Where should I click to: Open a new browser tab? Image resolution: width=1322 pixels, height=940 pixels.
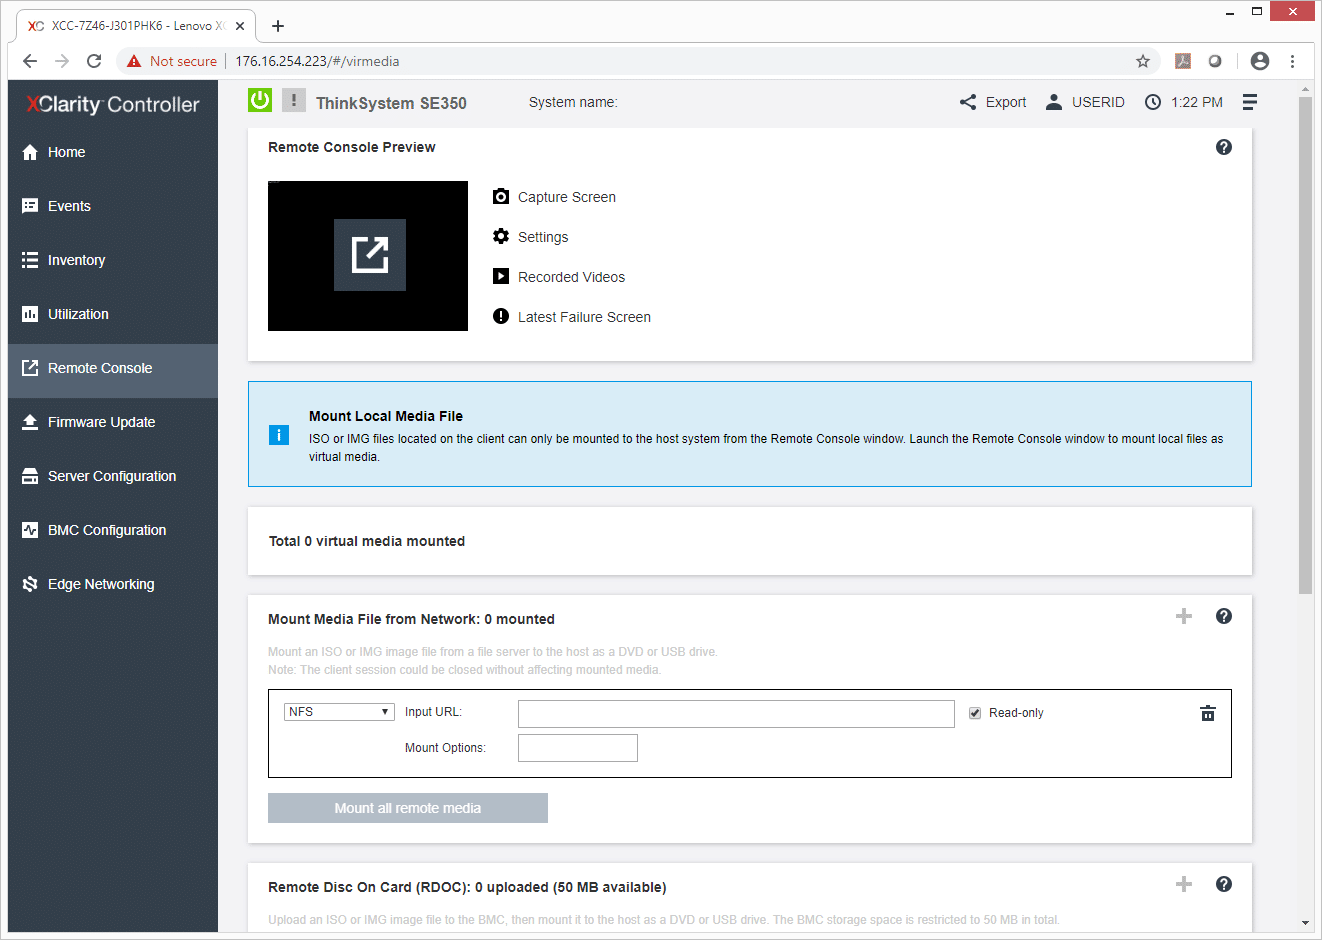(x=278, y=26)
